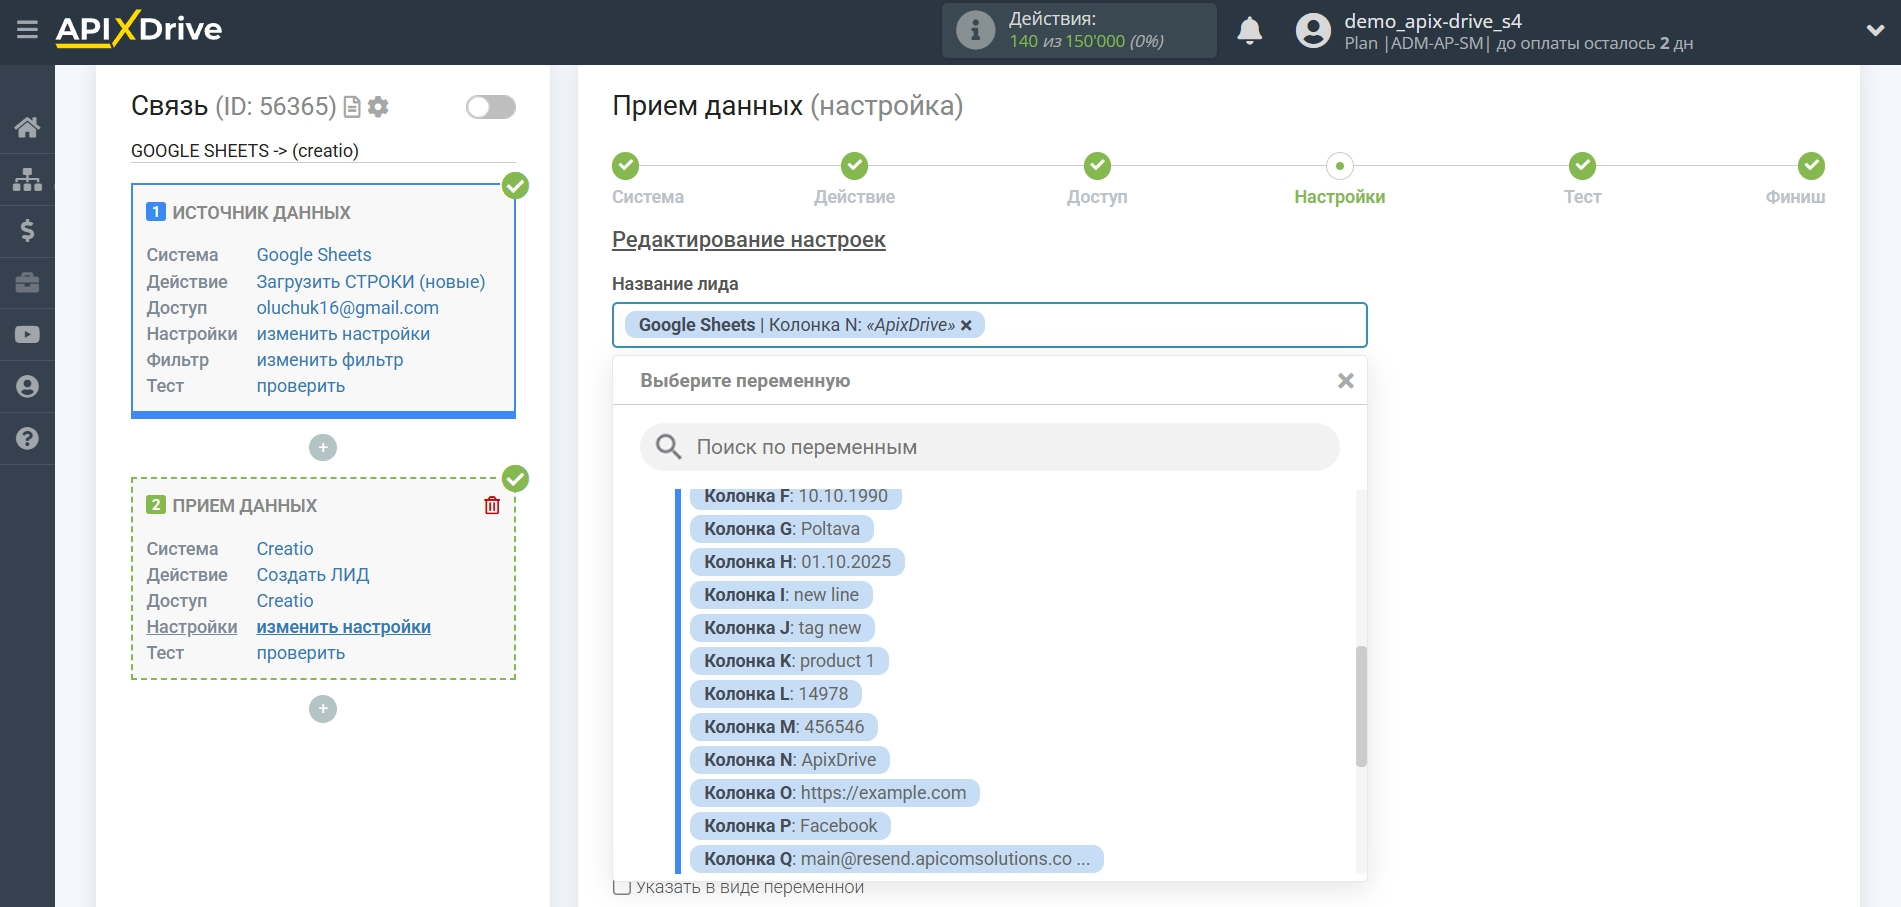Select the variable Колонка G: Poltava
Screen dimensions: 1901x907
[781, 529]
